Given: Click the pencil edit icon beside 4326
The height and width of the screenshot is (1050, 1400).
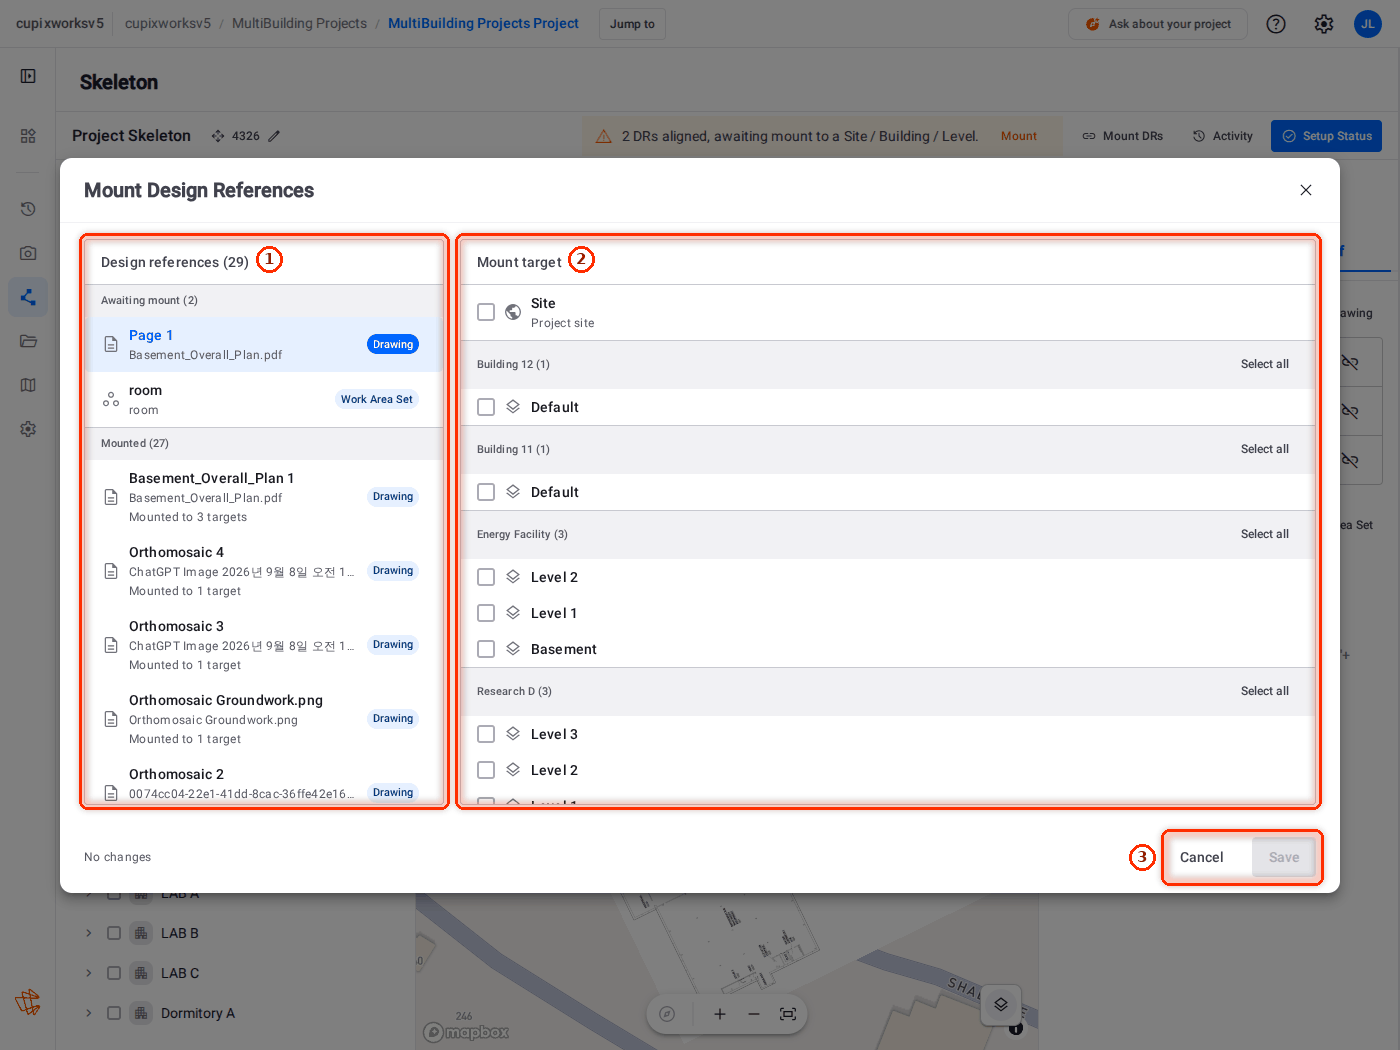Looking at the screenshot, I should [x=274, y=136].
